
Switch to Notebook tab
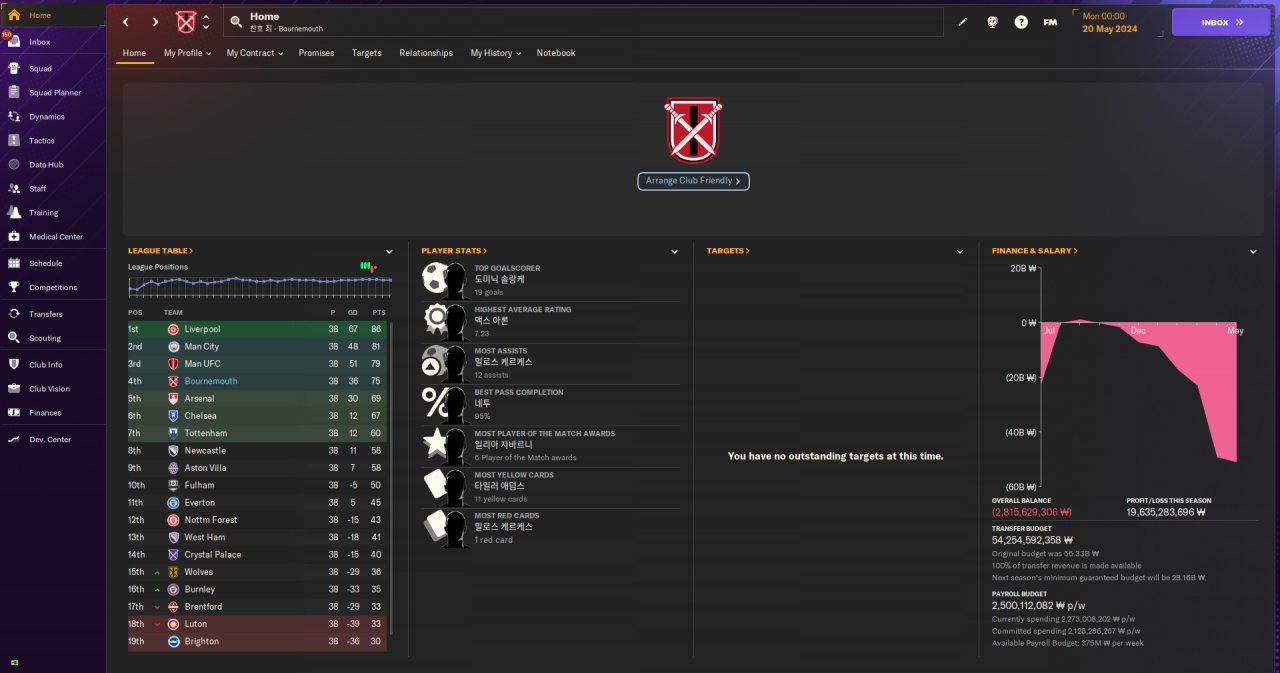click(x=556, y=53)
